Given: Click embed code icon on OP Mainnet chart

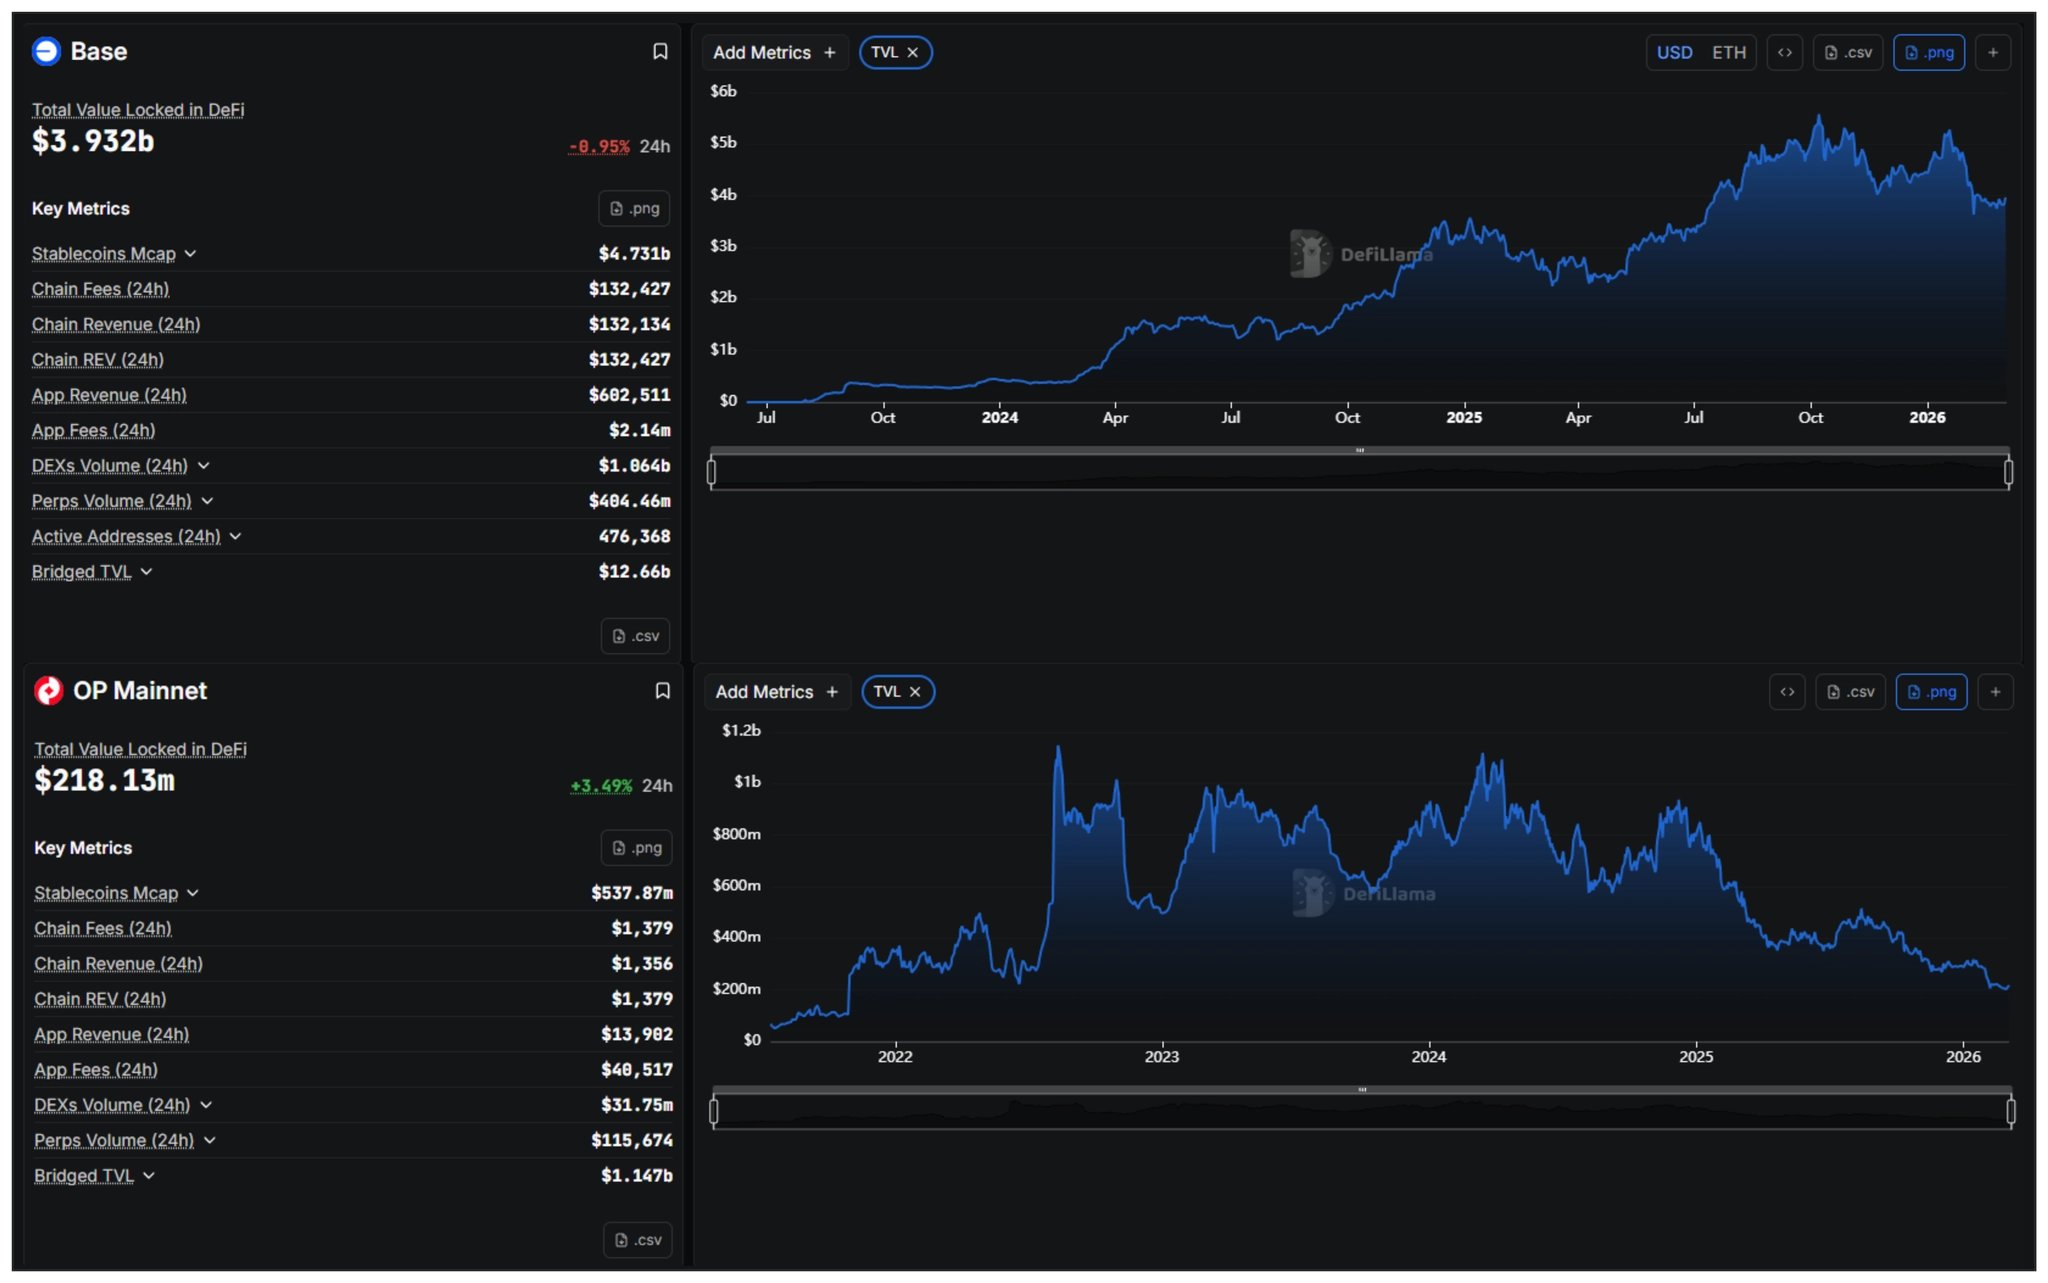Looking at the screenshot, I should [x=1787, y=692].
